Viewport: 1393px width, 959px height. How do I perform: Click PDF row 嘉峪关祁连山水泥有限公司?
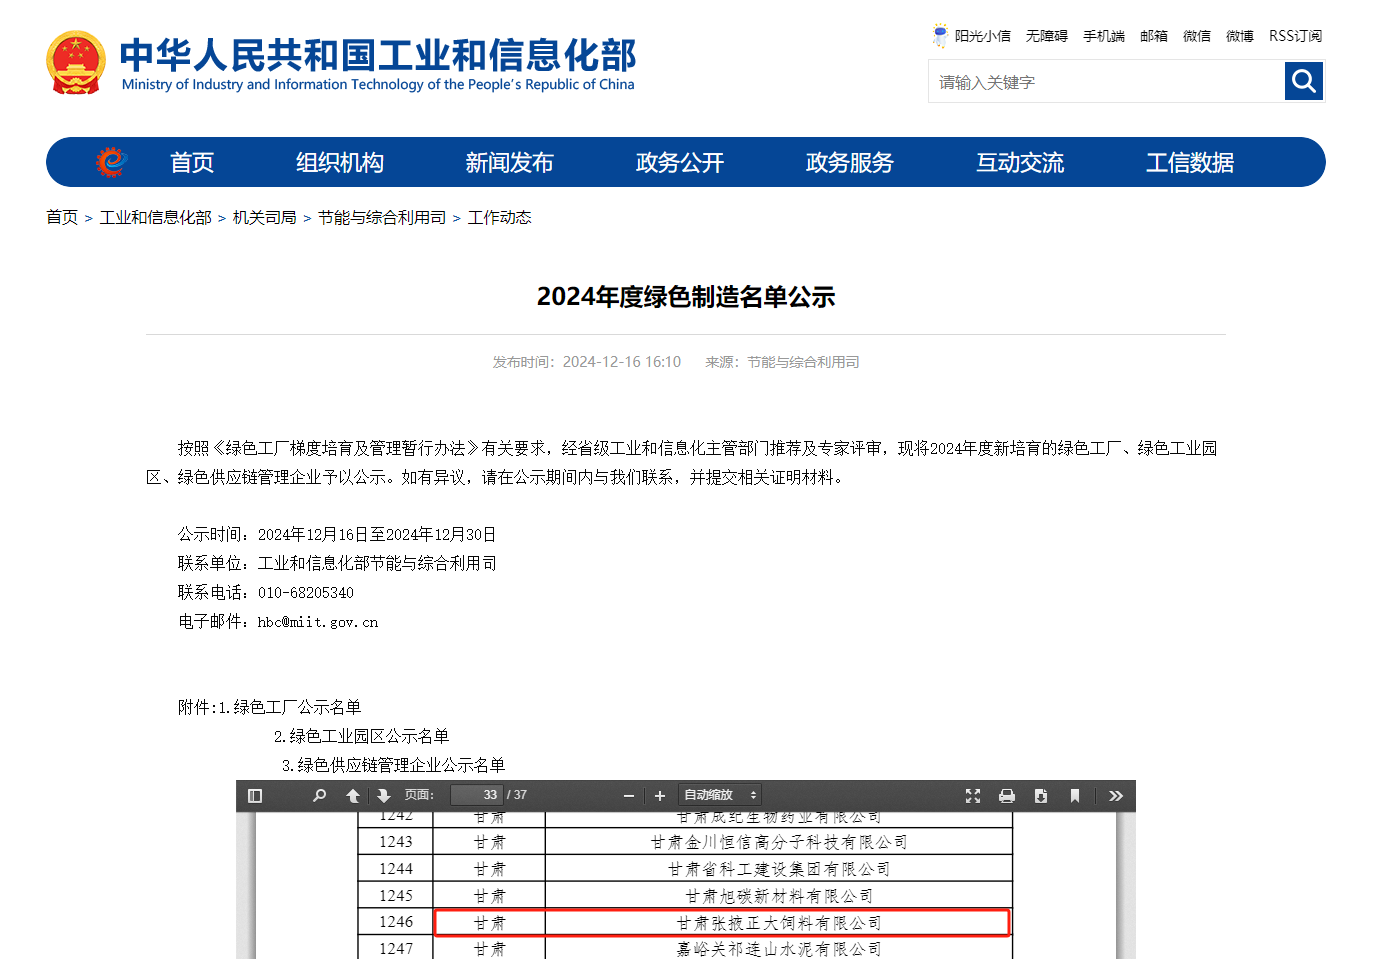click(779, 949)
